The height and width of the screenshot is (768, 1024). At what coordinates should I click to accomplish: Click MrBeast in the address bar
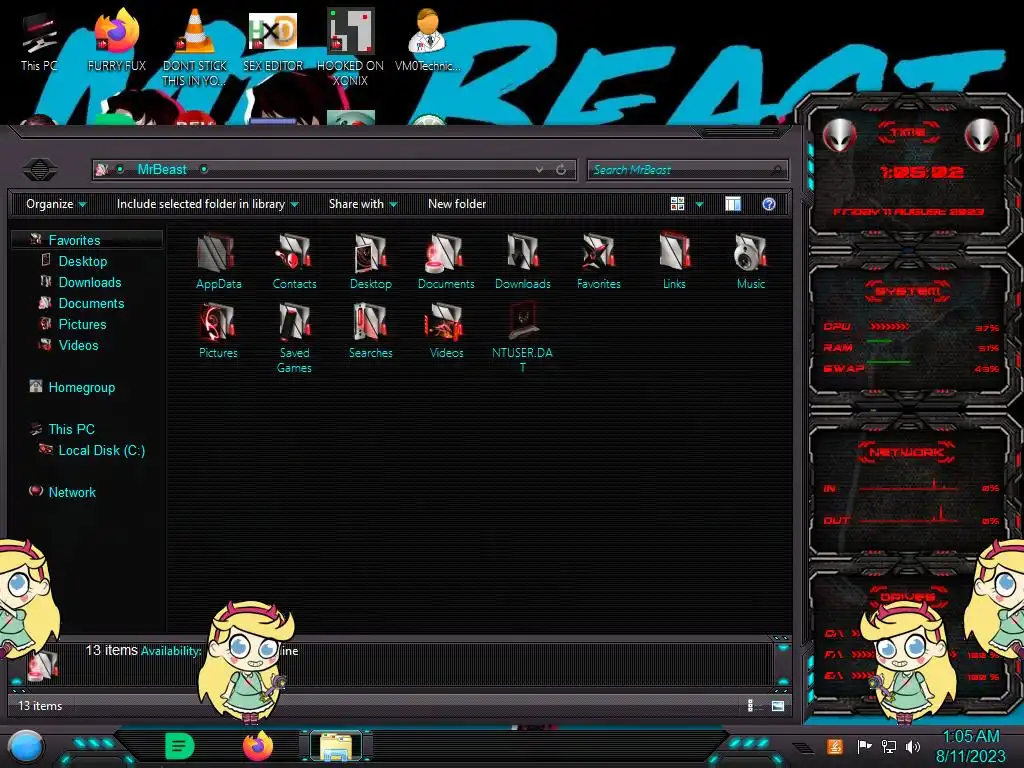[x=162, y=170]
